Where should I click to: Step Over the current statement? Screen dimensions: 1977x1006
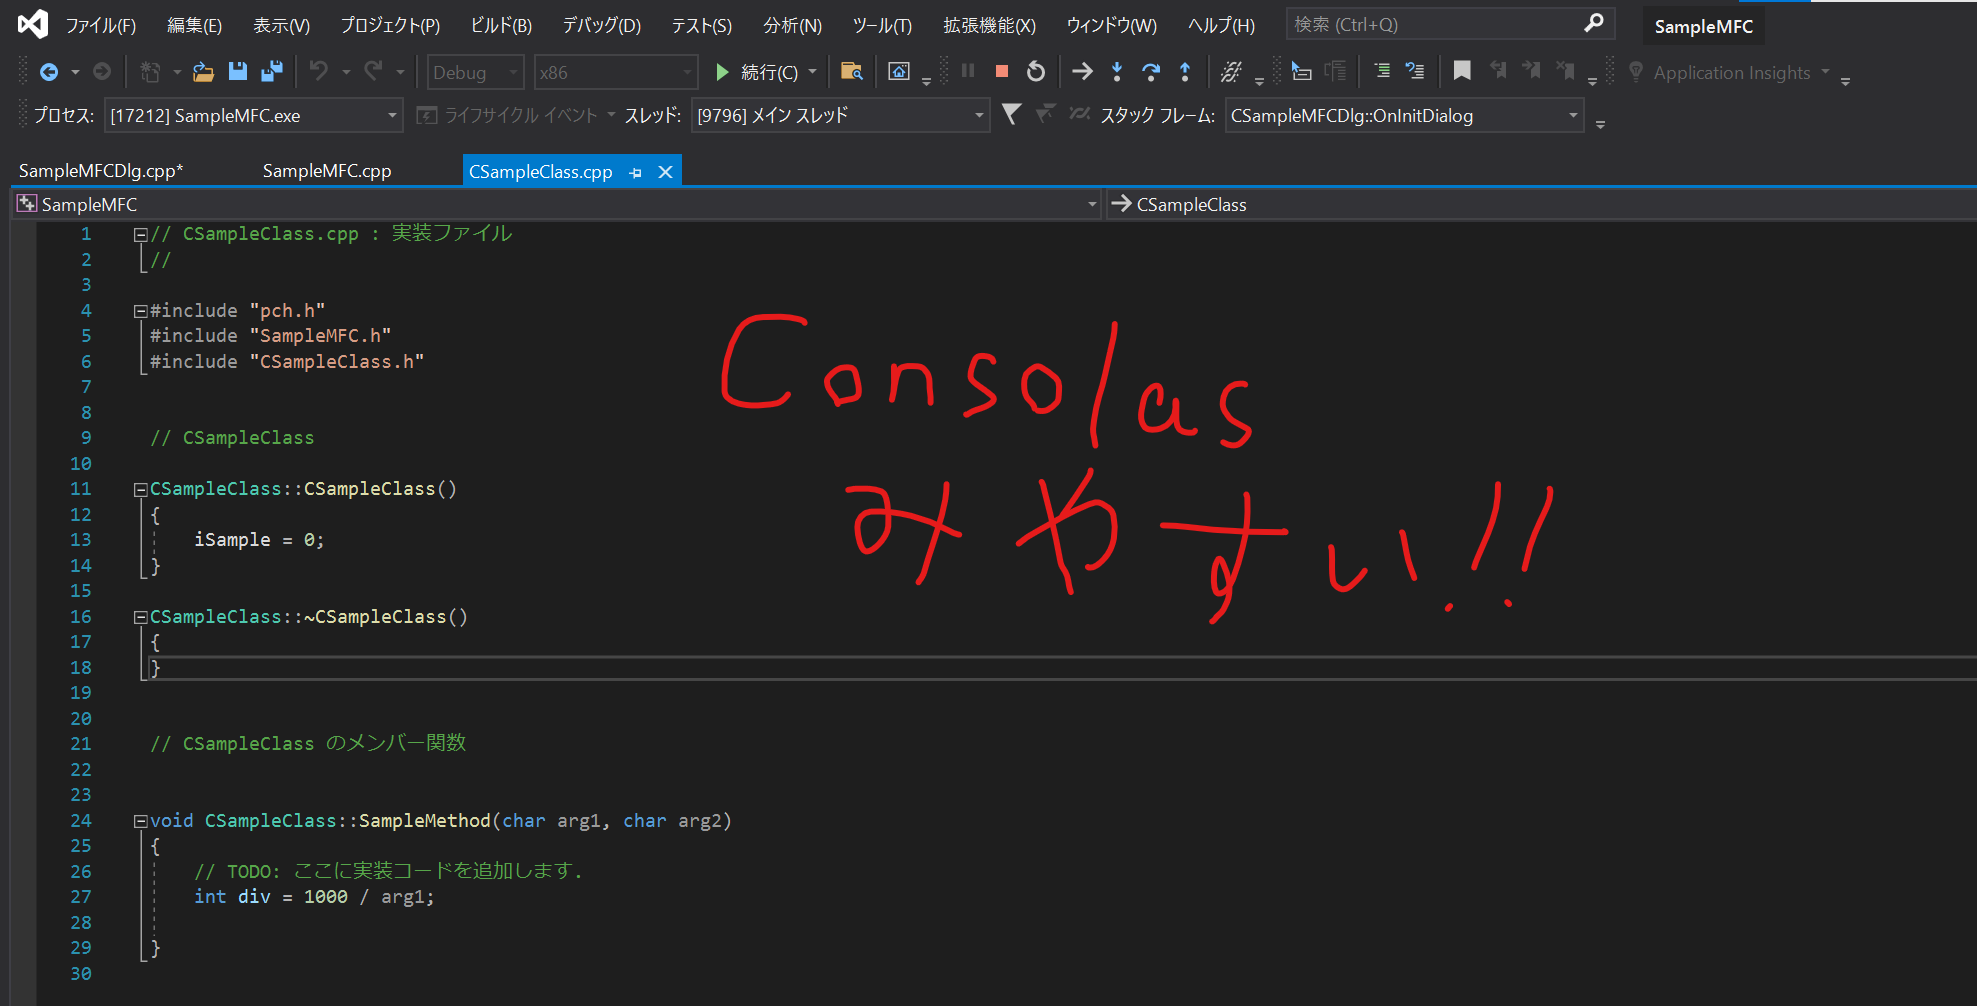click(x=1151, y=71)
